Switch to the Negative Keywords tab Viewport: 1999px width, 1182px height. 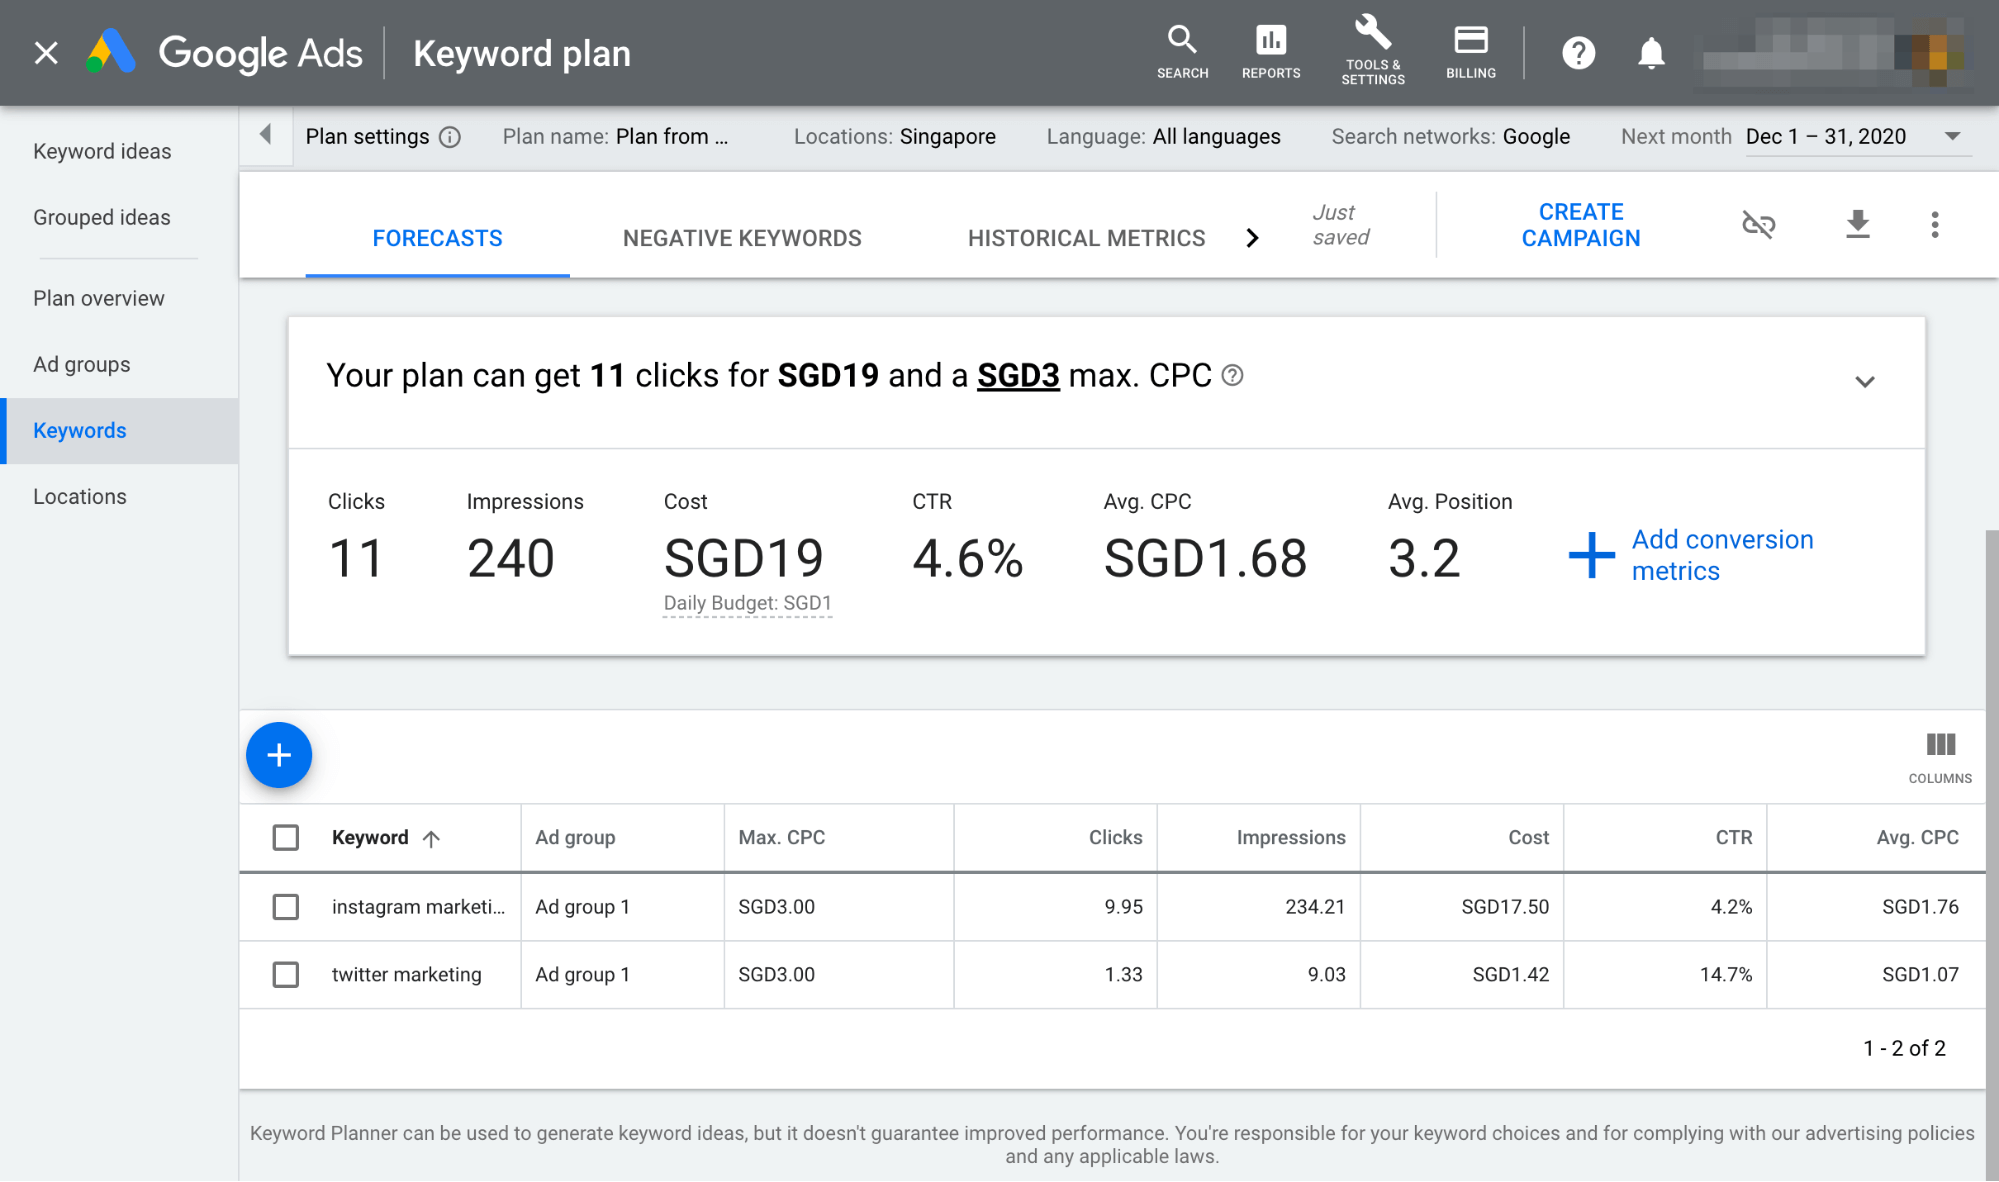coord(741,238)
